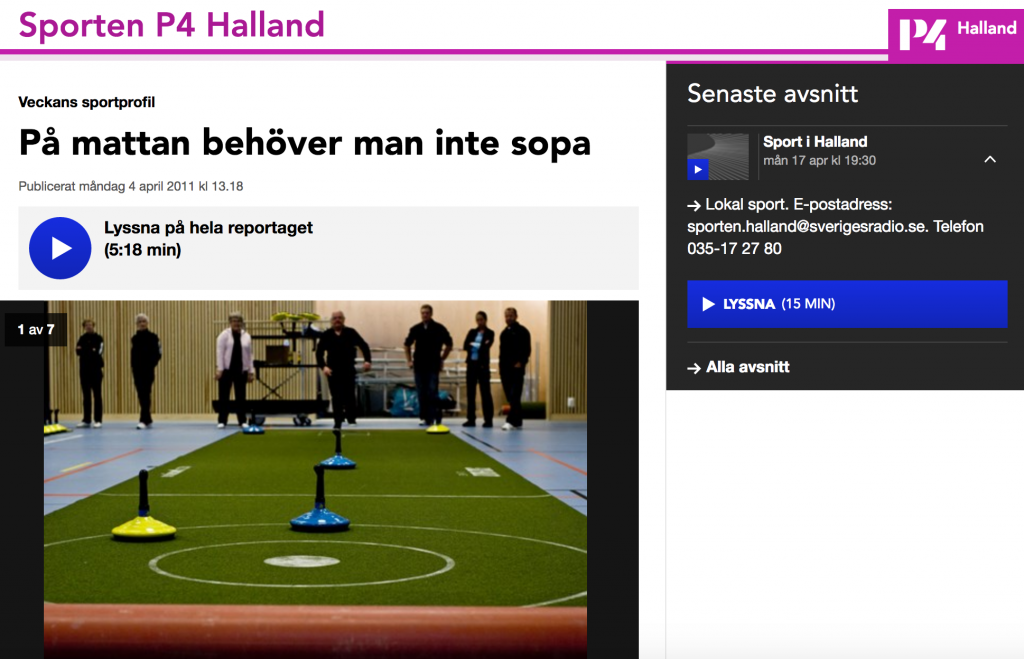Click the P4 Halland logo

point(955,35)
